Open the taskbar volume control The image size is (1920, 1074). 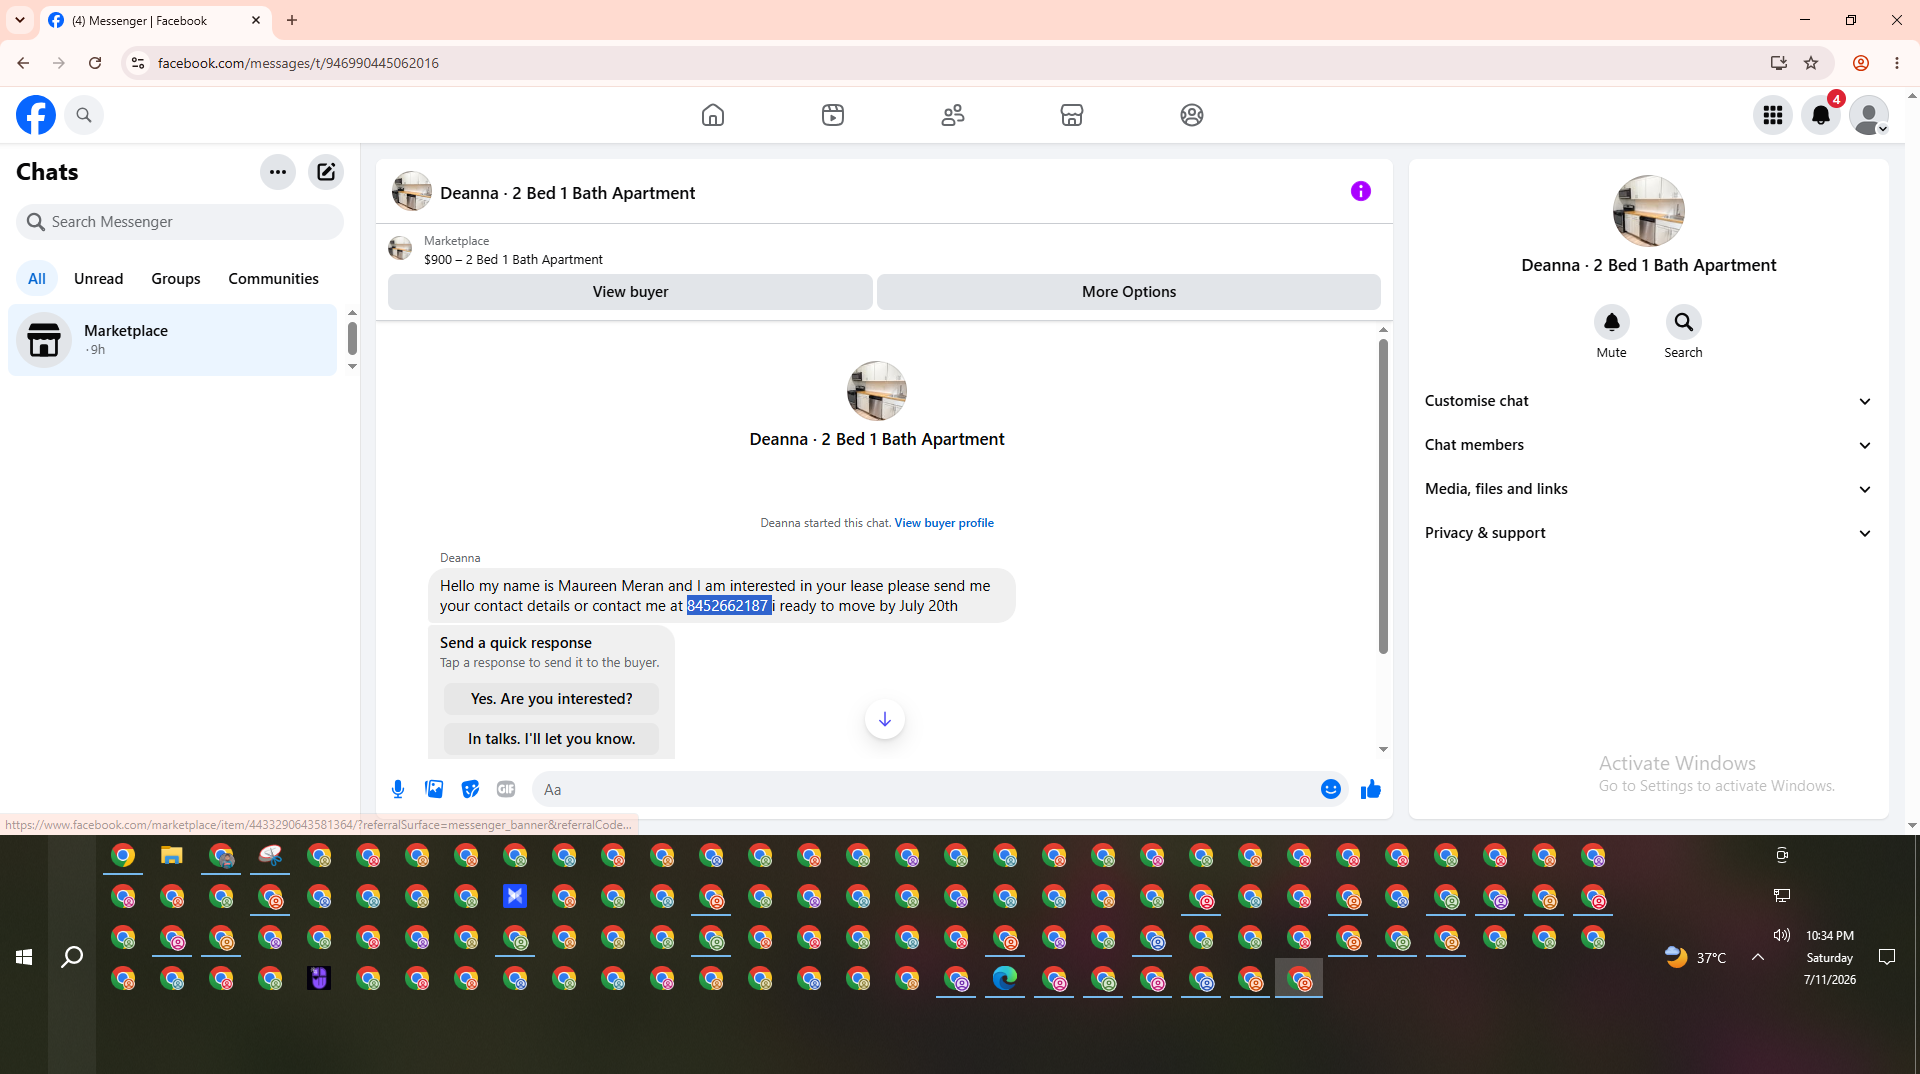1782,935
